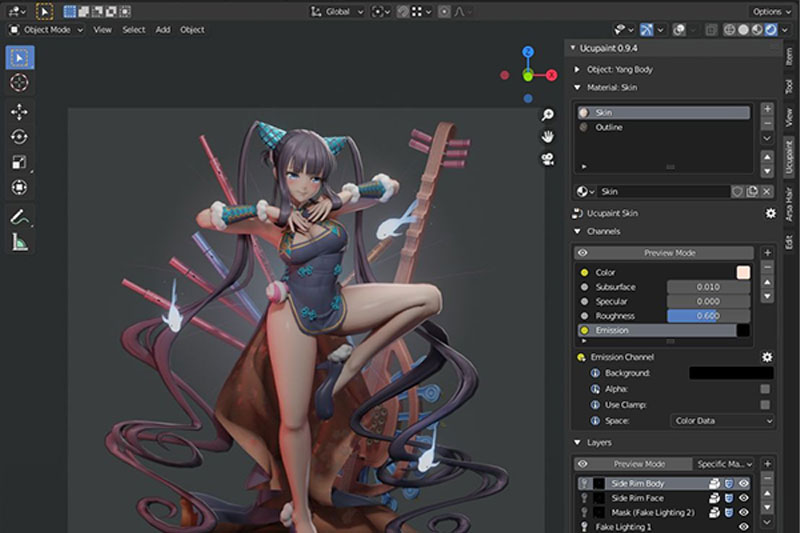
Task: Open the Select menu
Action: click(134, 30)
